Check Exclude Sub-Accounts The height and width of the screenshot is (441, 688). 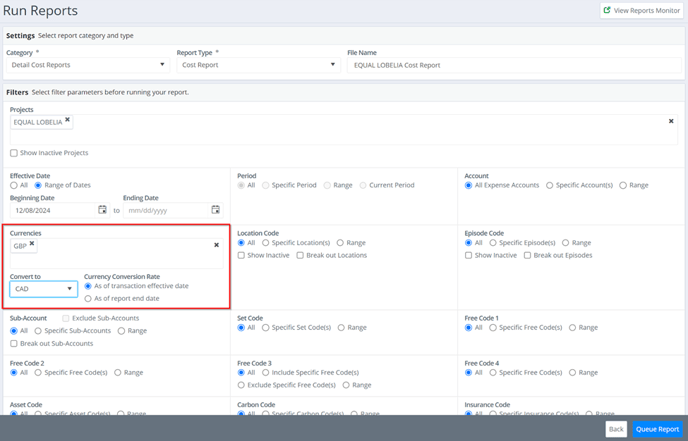click(66, 318)
